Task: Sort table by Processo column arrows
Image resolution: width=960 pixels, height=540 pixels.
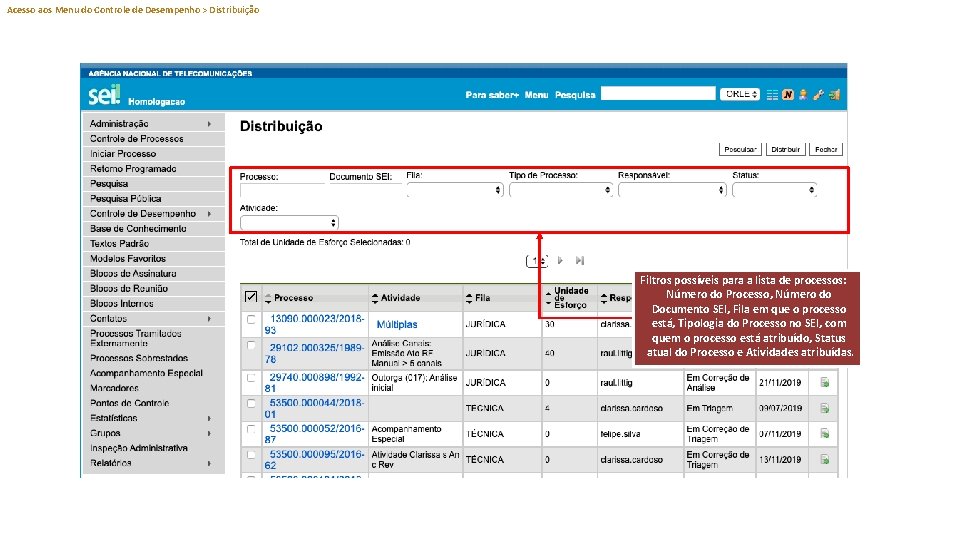Action: coord(268,298)
